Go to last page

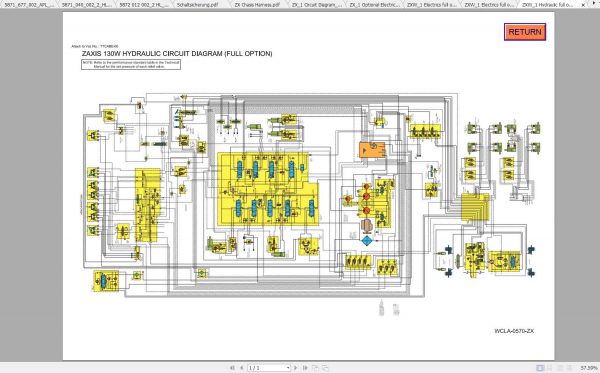point(305,368)
